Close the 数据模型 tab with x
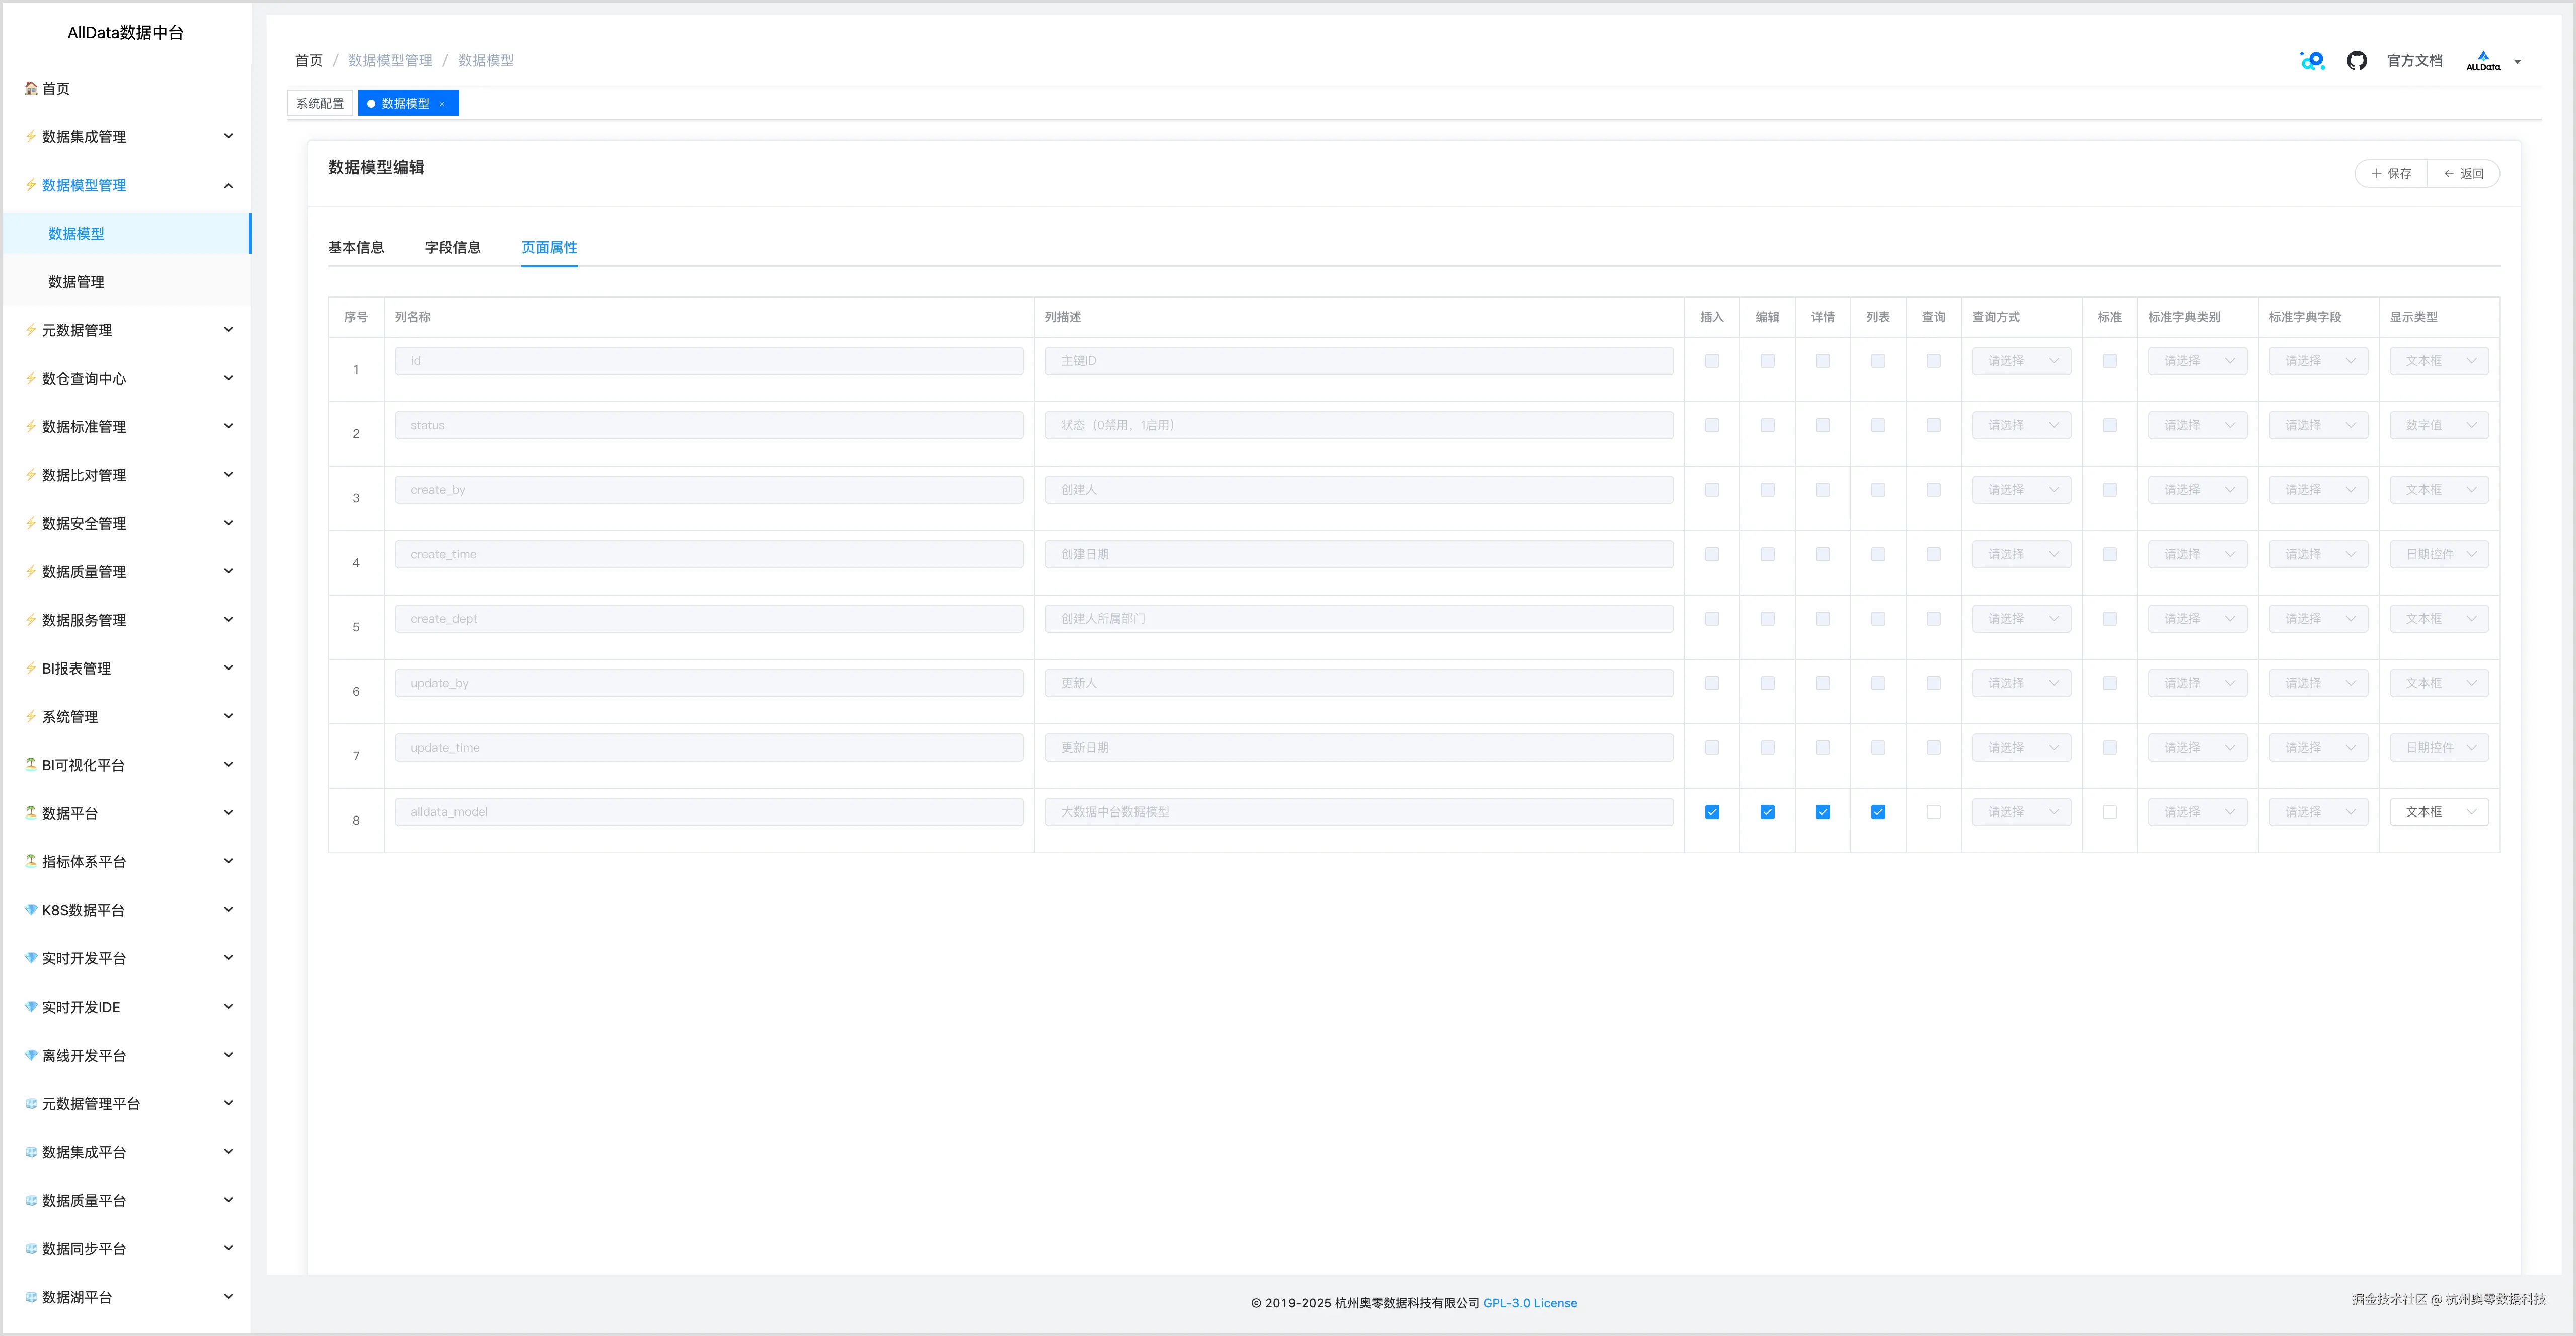 [442, 104]
